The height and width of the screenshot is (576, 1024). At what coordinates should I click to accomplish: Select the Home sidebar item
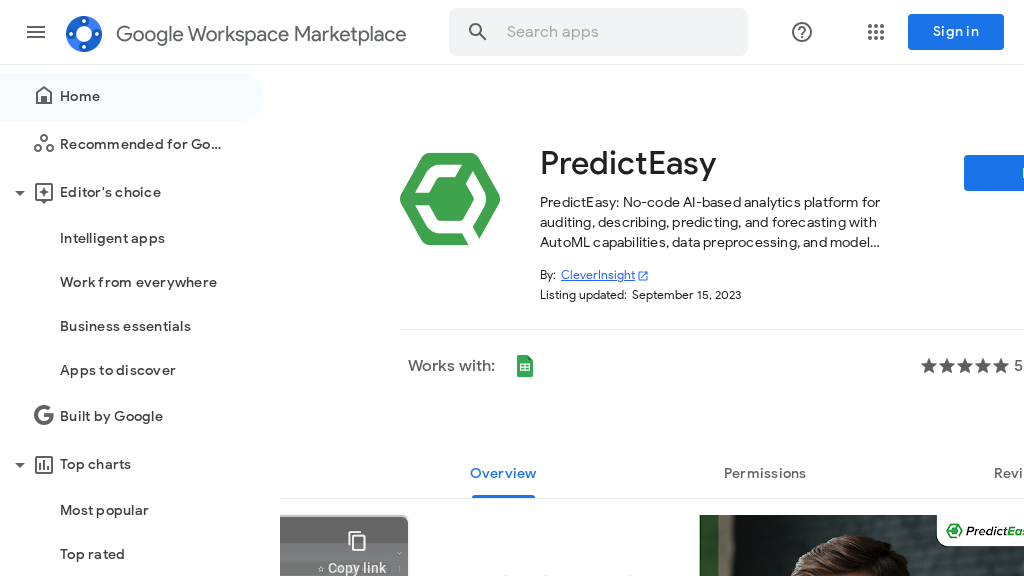tap(78, 96)
